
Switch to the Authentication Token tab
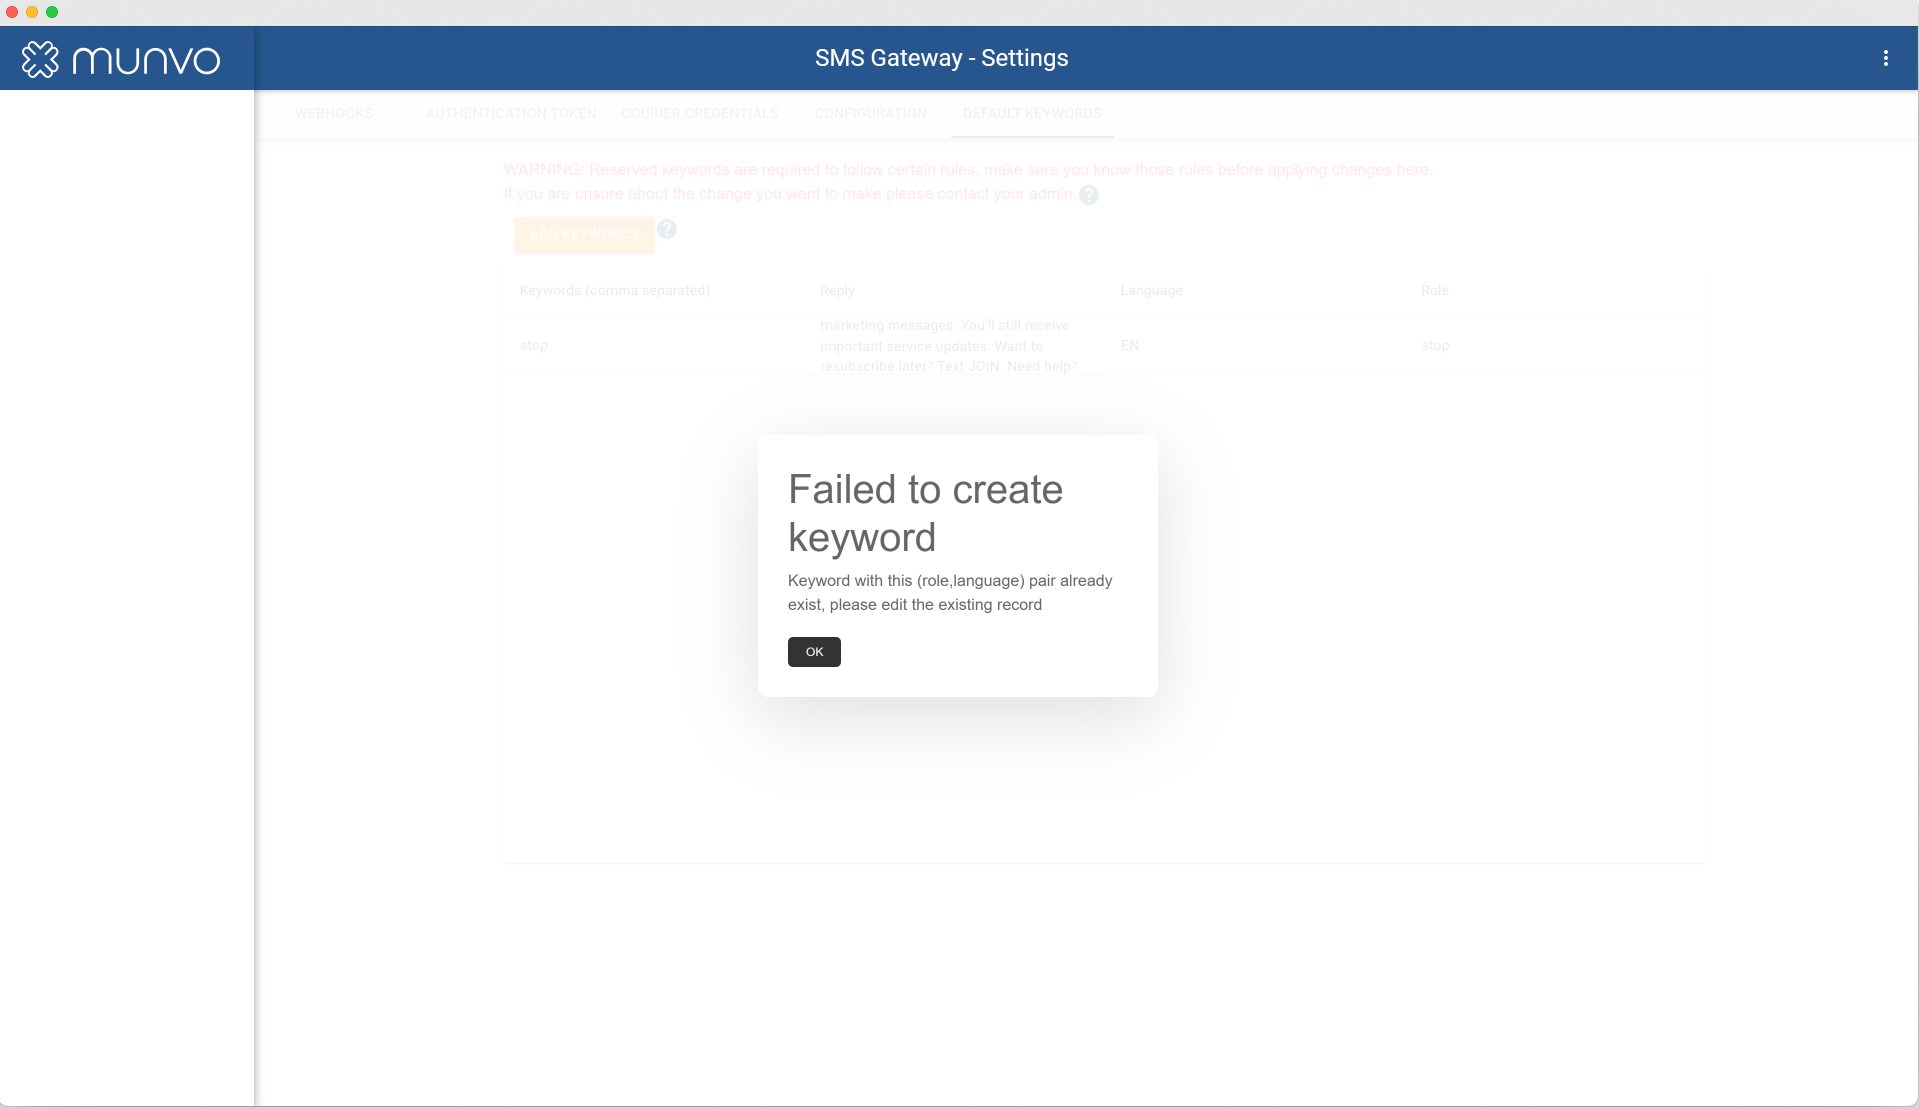coord(511,114)
